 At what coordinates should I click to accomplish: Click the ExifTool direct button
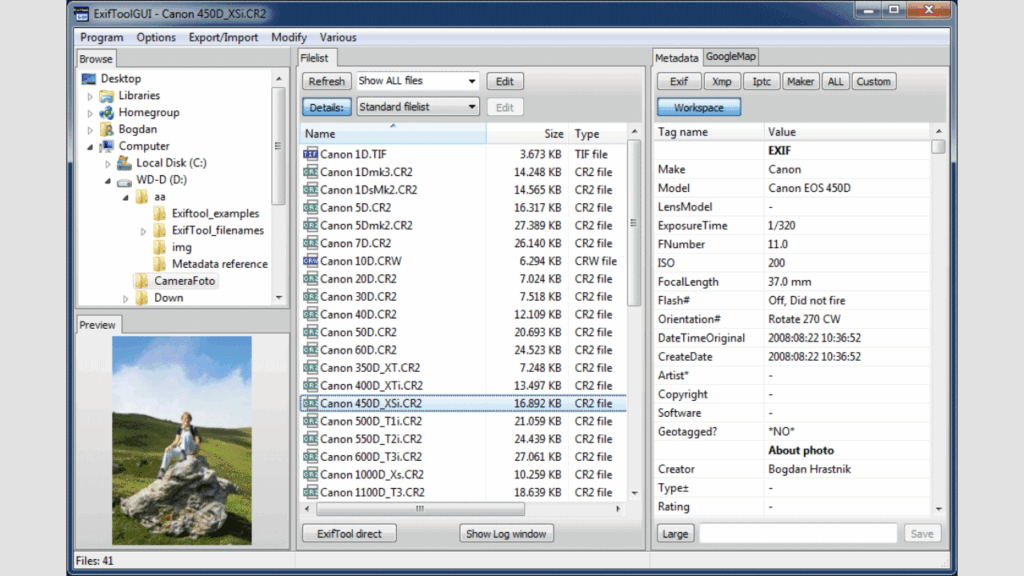349,534
